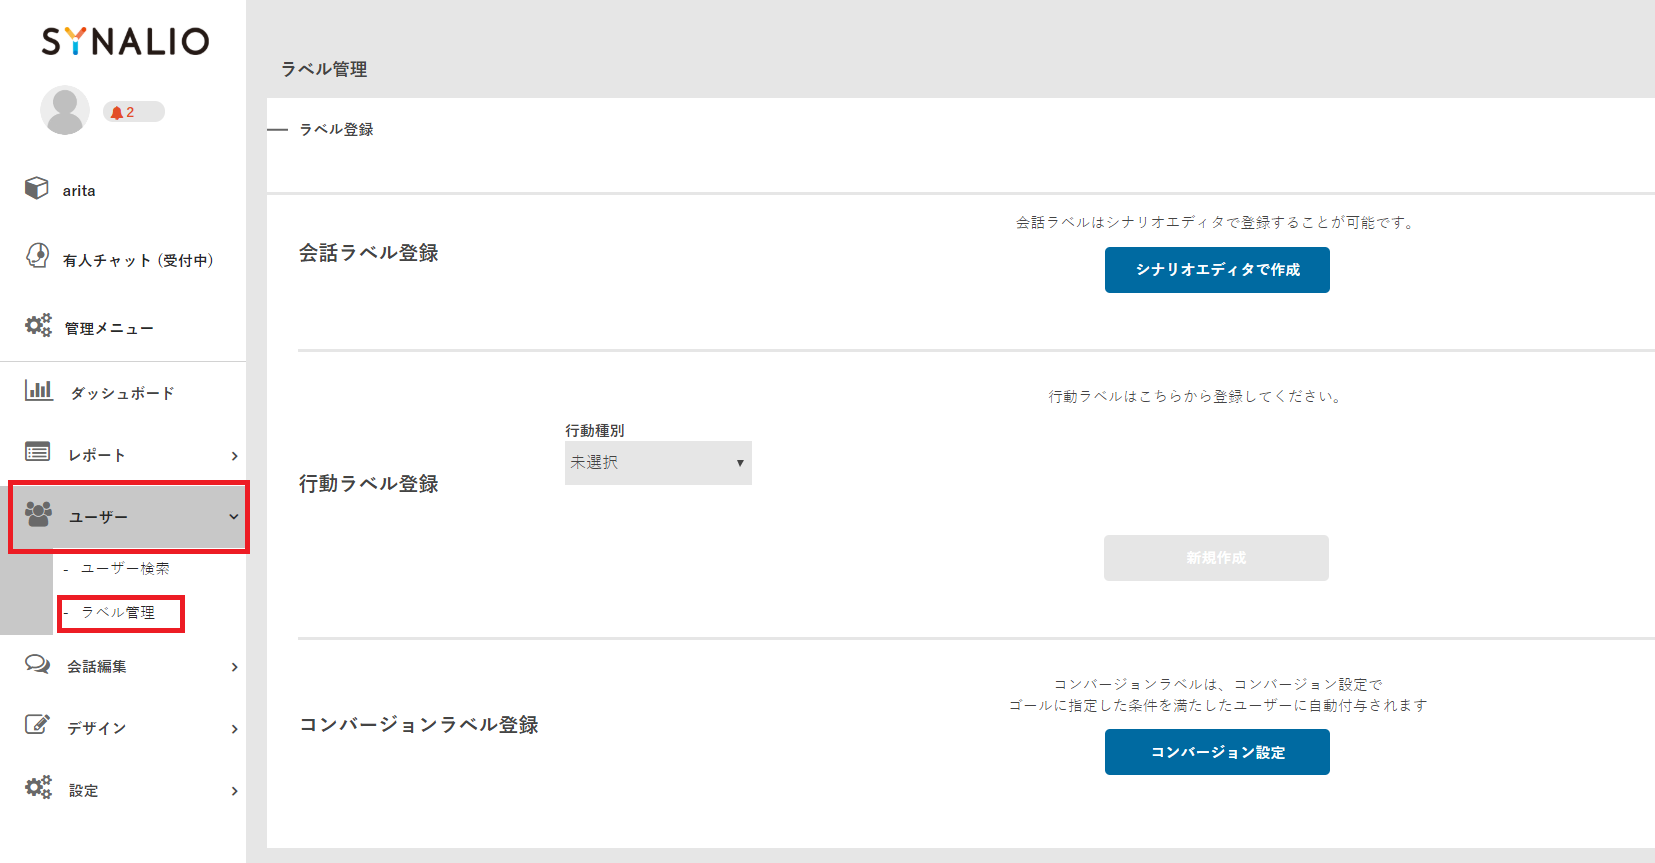Image resolution: width=1655 pixels, height=863 pixels.
Task: Click the コンバージョン設定 button
Action: point(1217,752)
